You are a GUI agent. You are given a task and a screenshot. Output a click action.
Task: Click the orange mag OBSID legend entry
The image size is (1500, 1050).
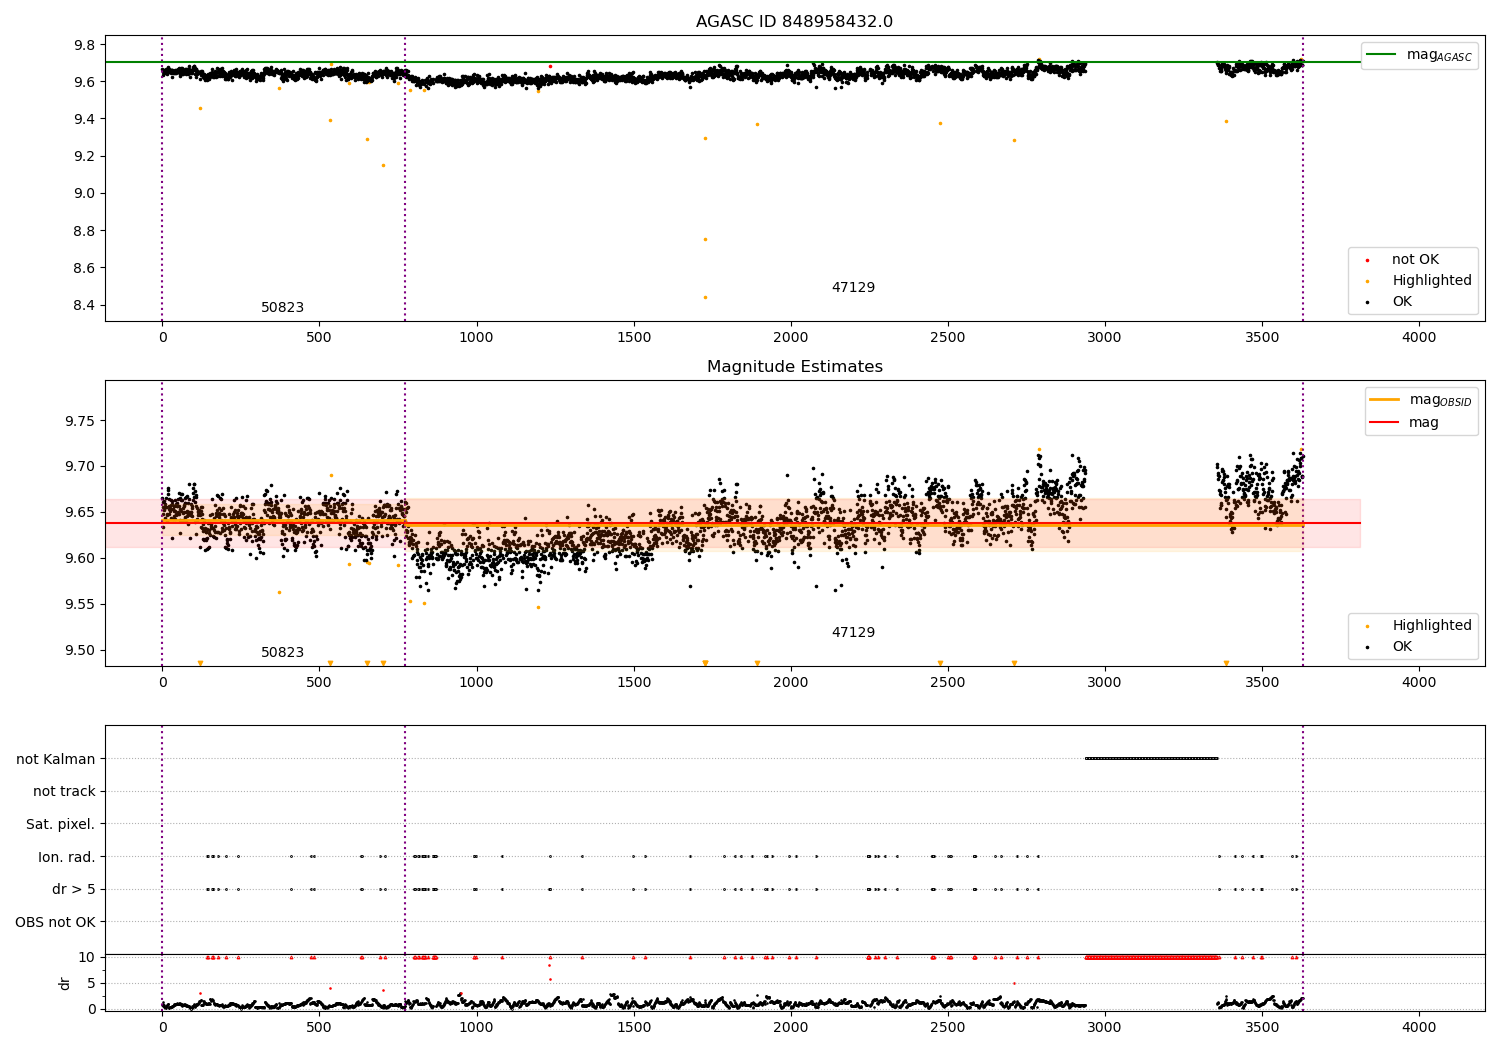coord(1420,400)
